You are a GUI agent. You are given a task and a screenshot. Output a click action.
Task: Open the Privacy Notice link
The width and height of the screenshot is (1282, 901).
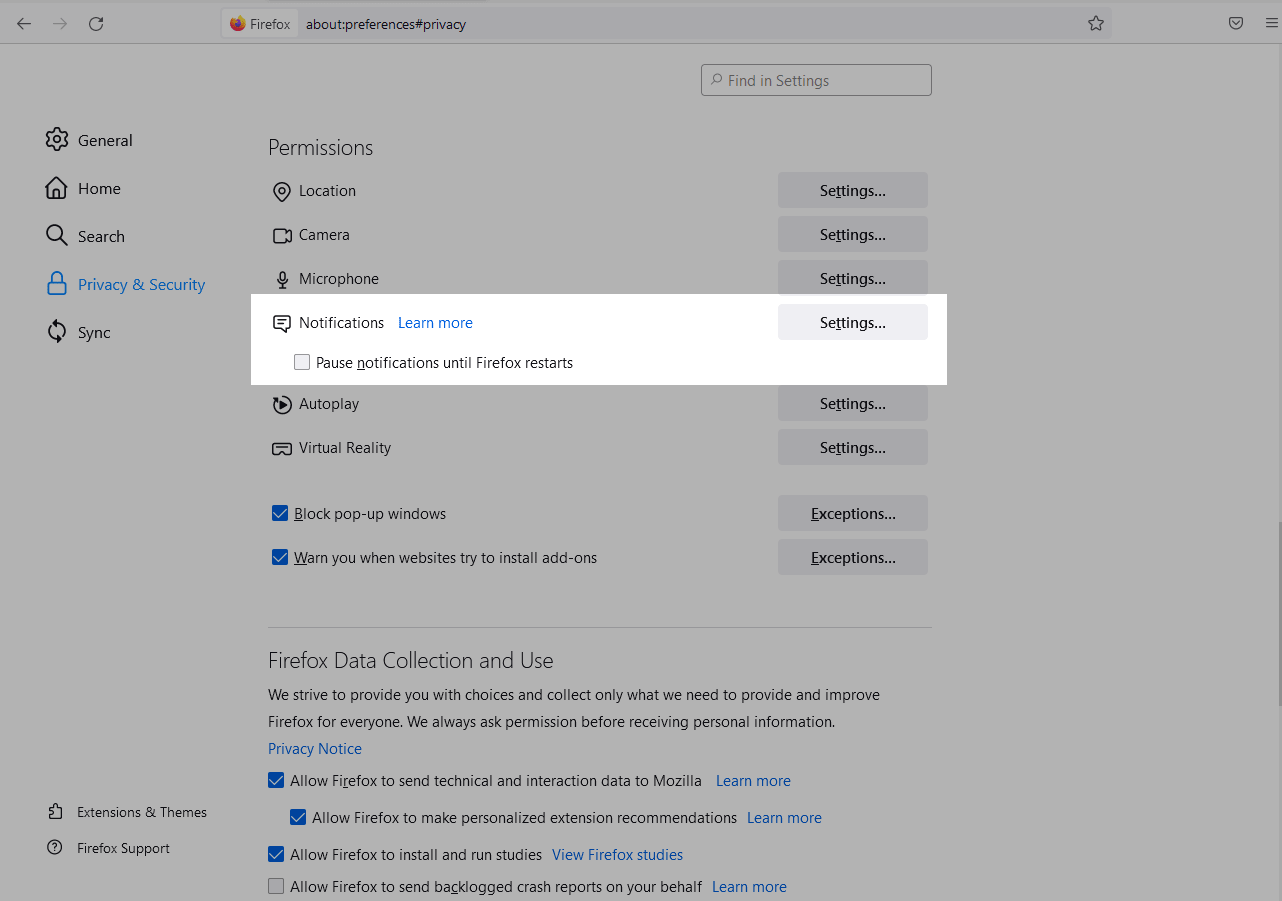[315, 749]
